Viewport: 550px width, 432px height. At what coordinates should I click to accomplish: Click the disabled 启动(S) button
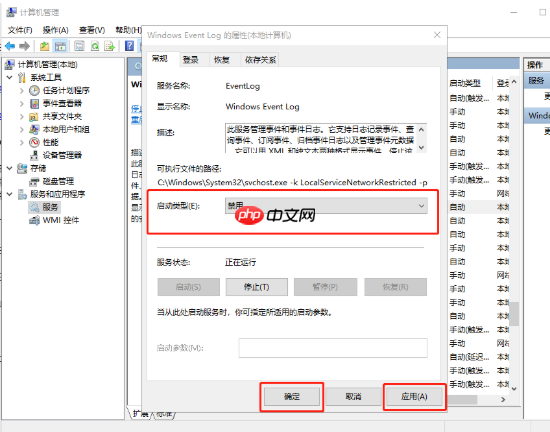click(x=188, y=287)
